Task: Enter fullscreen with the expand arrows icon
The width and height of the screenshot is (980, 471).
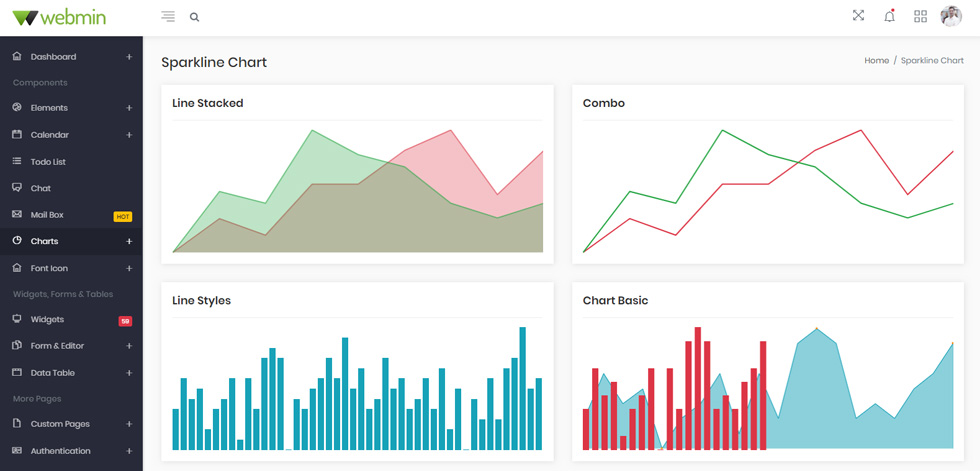Action: [858, 16]
